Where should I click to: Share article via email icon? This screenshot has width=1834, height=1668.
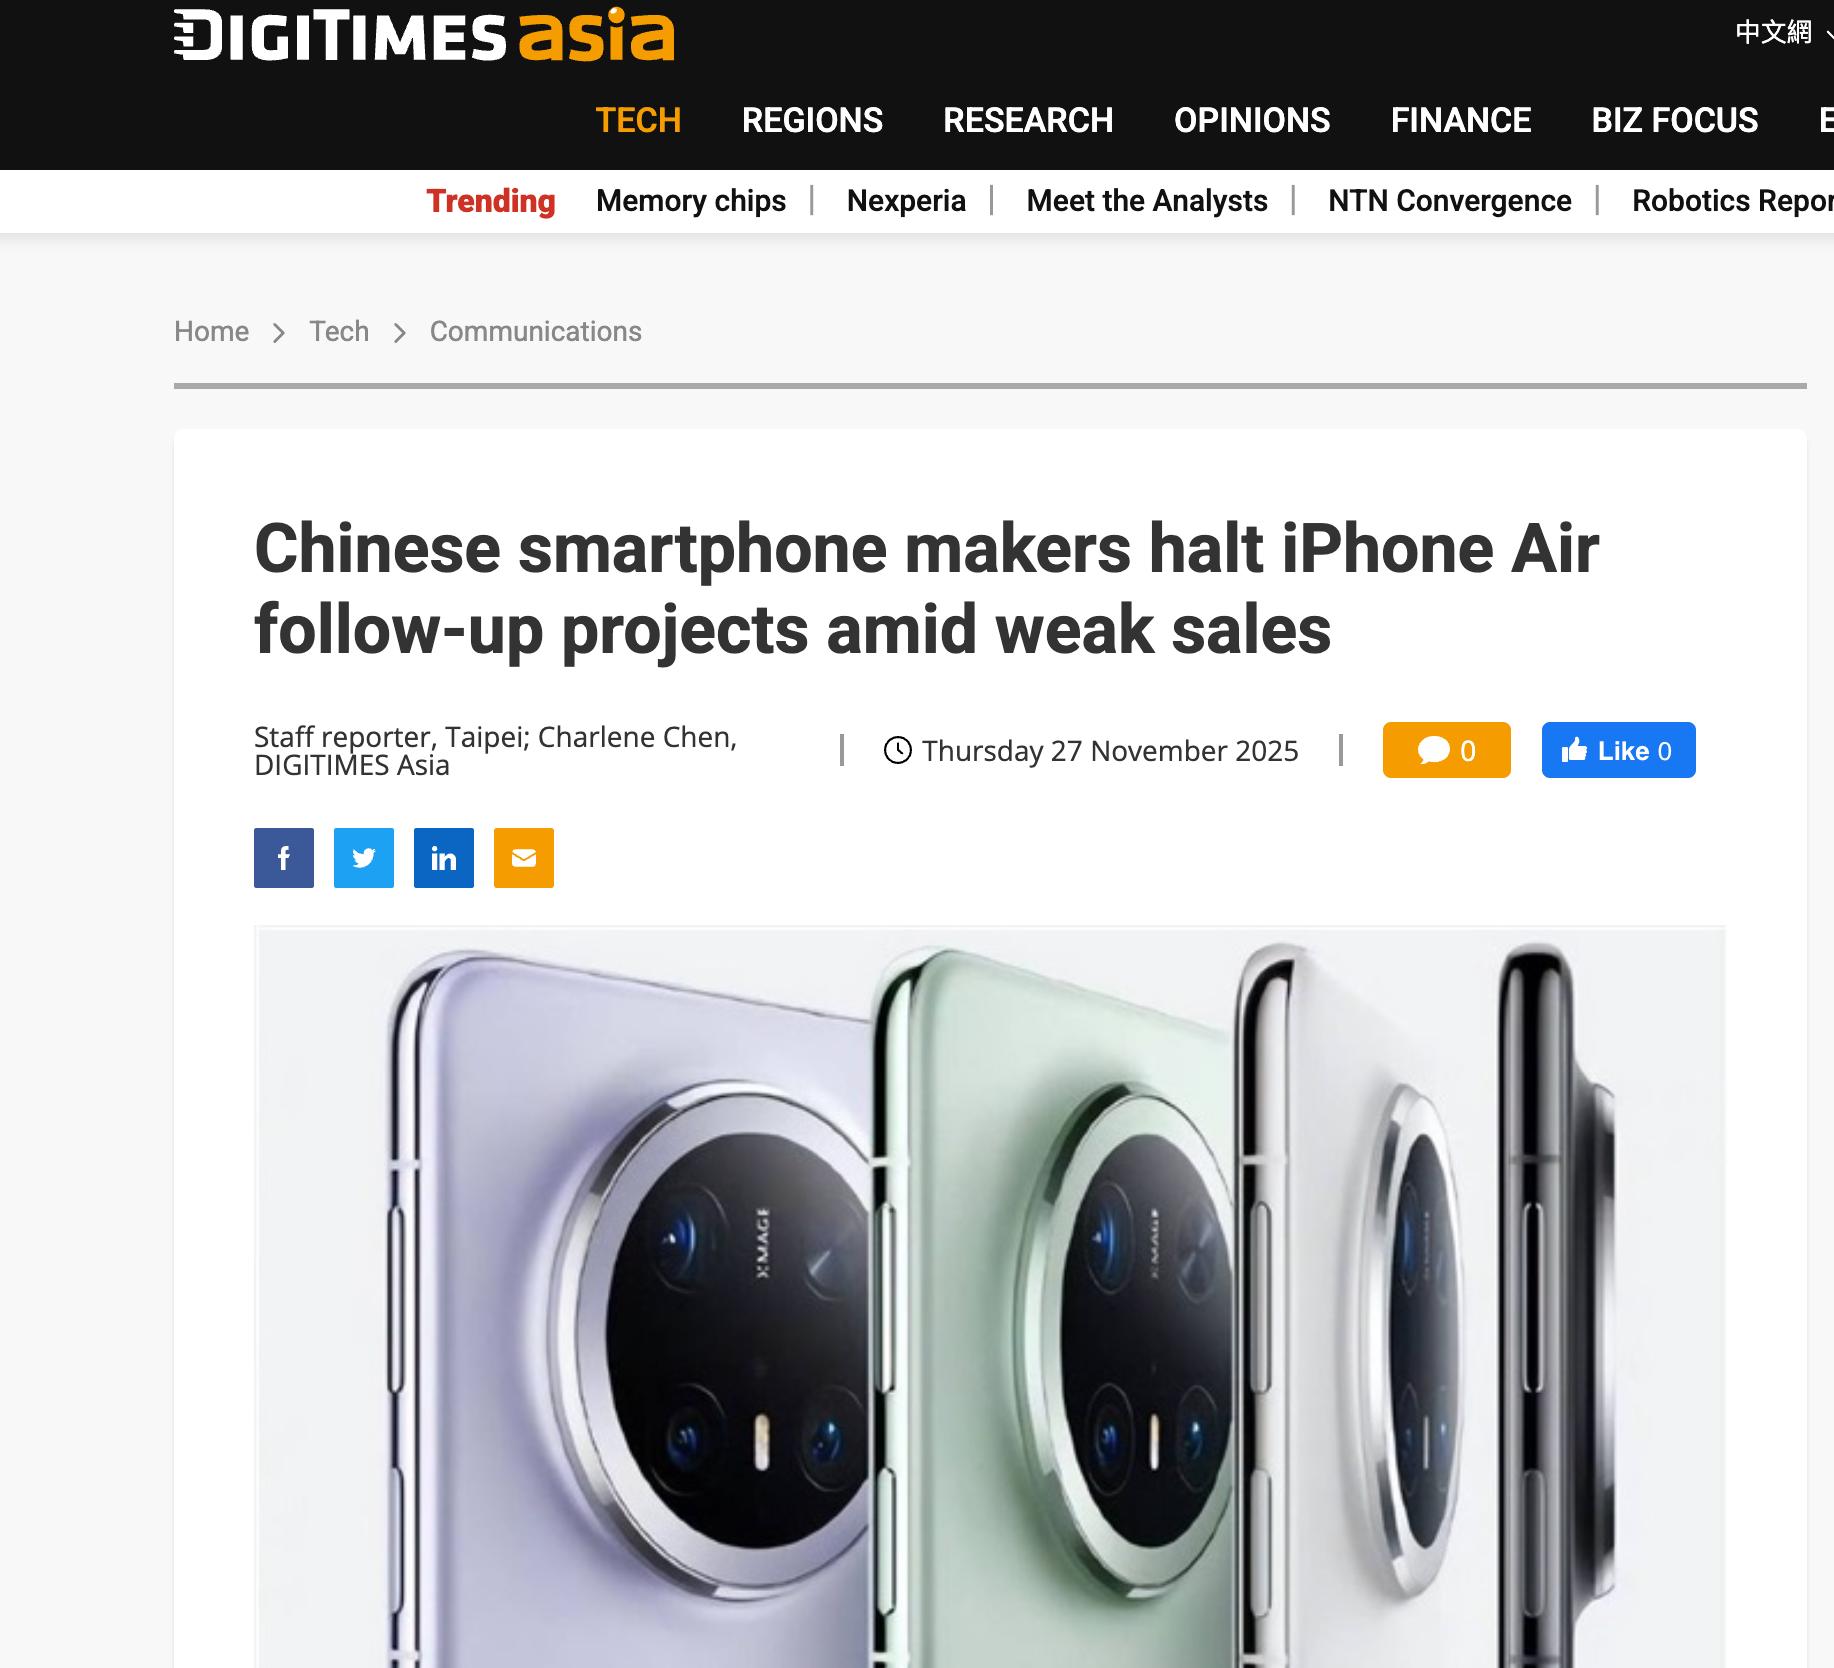tap(524, 858)
